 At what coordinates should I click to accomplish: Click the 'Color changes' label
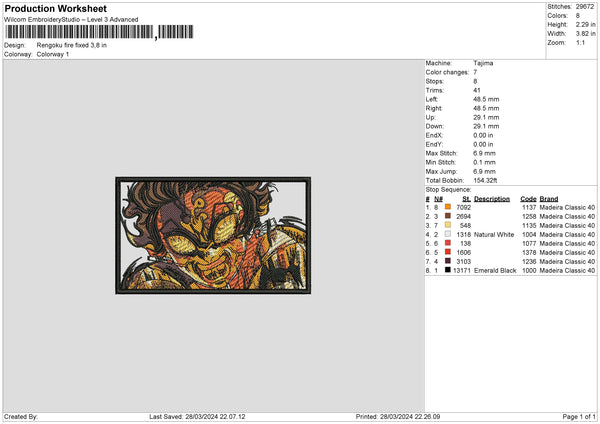click(x=447, y=72)
